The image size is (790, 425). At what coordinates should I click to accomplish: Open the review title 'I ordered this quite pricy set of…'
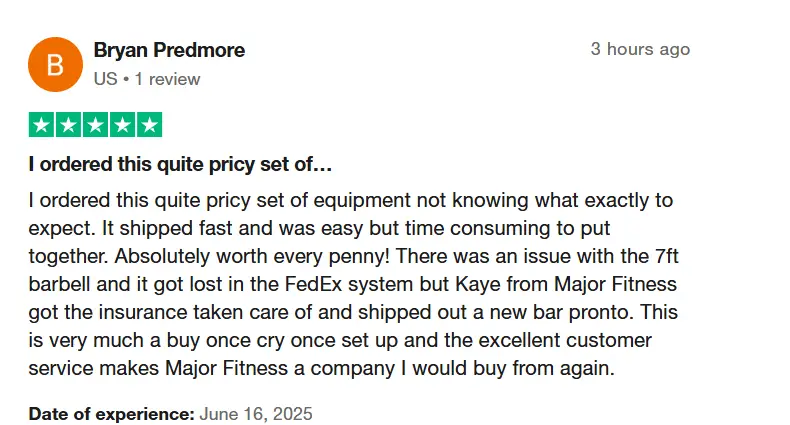(x=180, y=165)
